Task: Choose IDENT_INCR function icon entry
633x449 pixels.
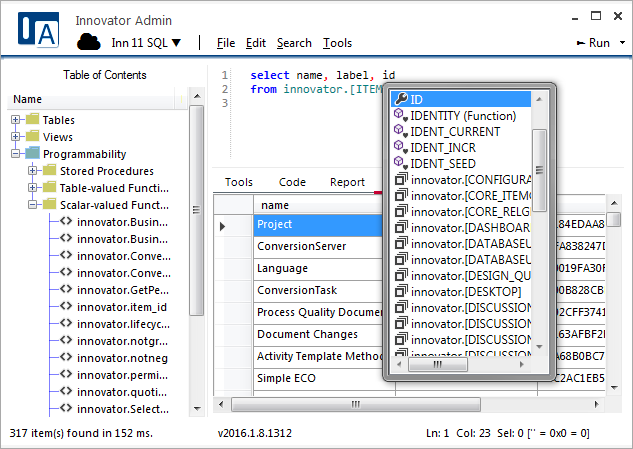Action: pos(461,148)
